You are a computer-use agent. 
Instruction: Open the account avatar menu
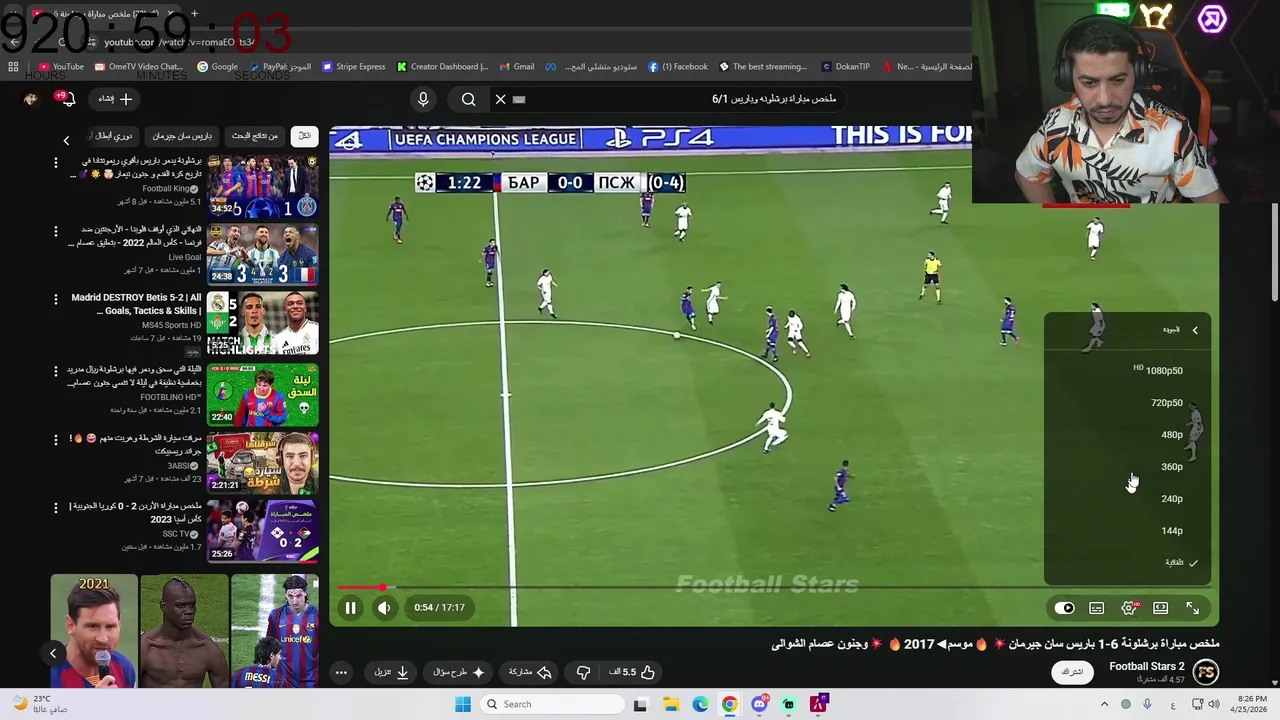tap(31, 99)
